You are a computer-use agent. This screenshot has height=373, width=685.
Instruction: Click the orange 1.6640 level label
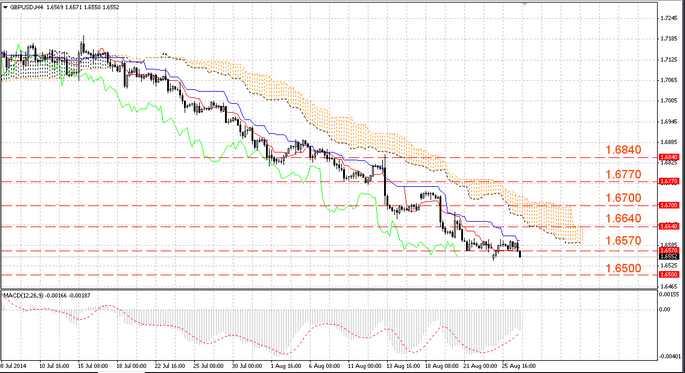point(623,218)
